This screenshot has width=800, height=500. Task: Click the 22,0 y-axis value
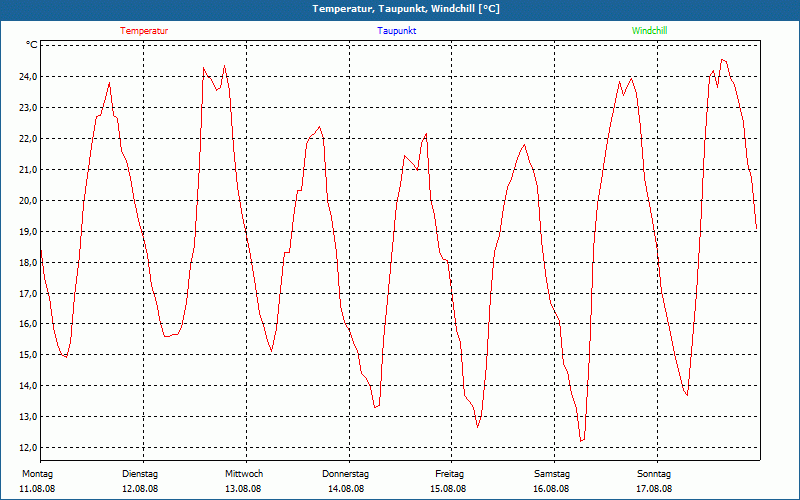[x=29, y=139]
